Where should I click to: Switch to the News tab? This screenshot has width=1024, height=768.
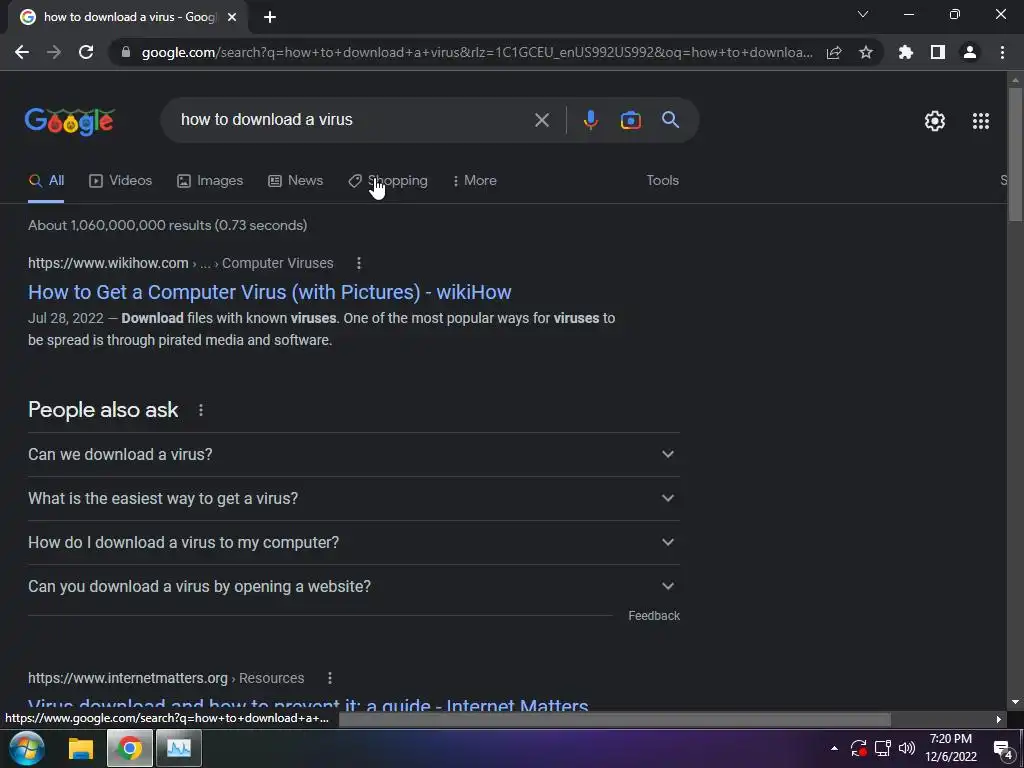point(295,181)
